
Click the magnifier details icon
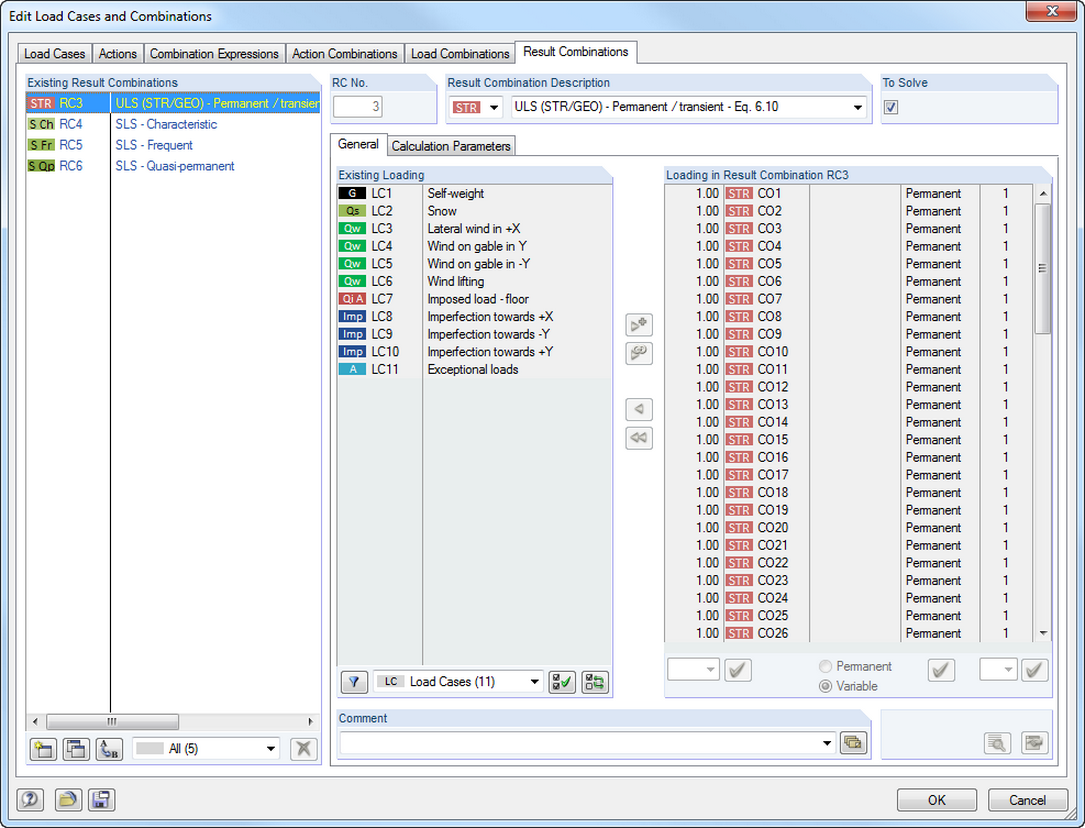click(997, 743)
